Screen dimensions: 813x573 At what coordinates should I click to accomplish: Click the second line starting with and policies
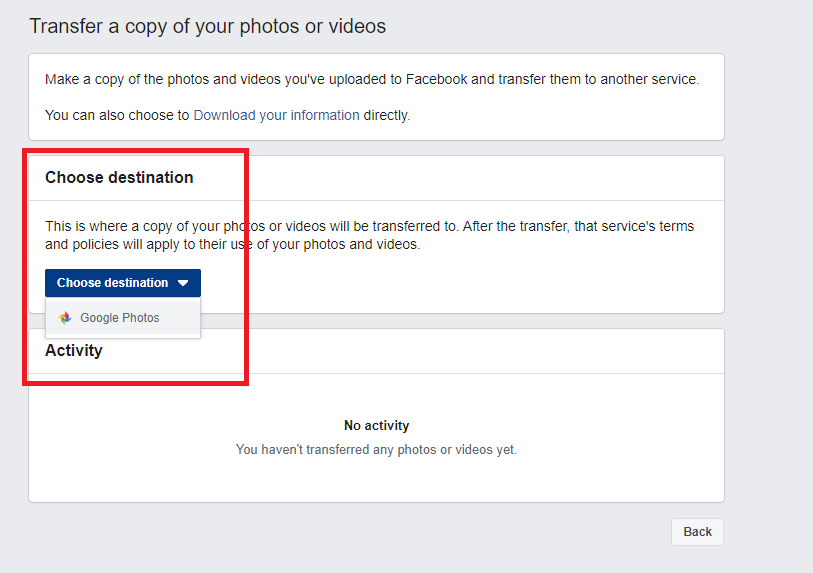pos(232,244)
